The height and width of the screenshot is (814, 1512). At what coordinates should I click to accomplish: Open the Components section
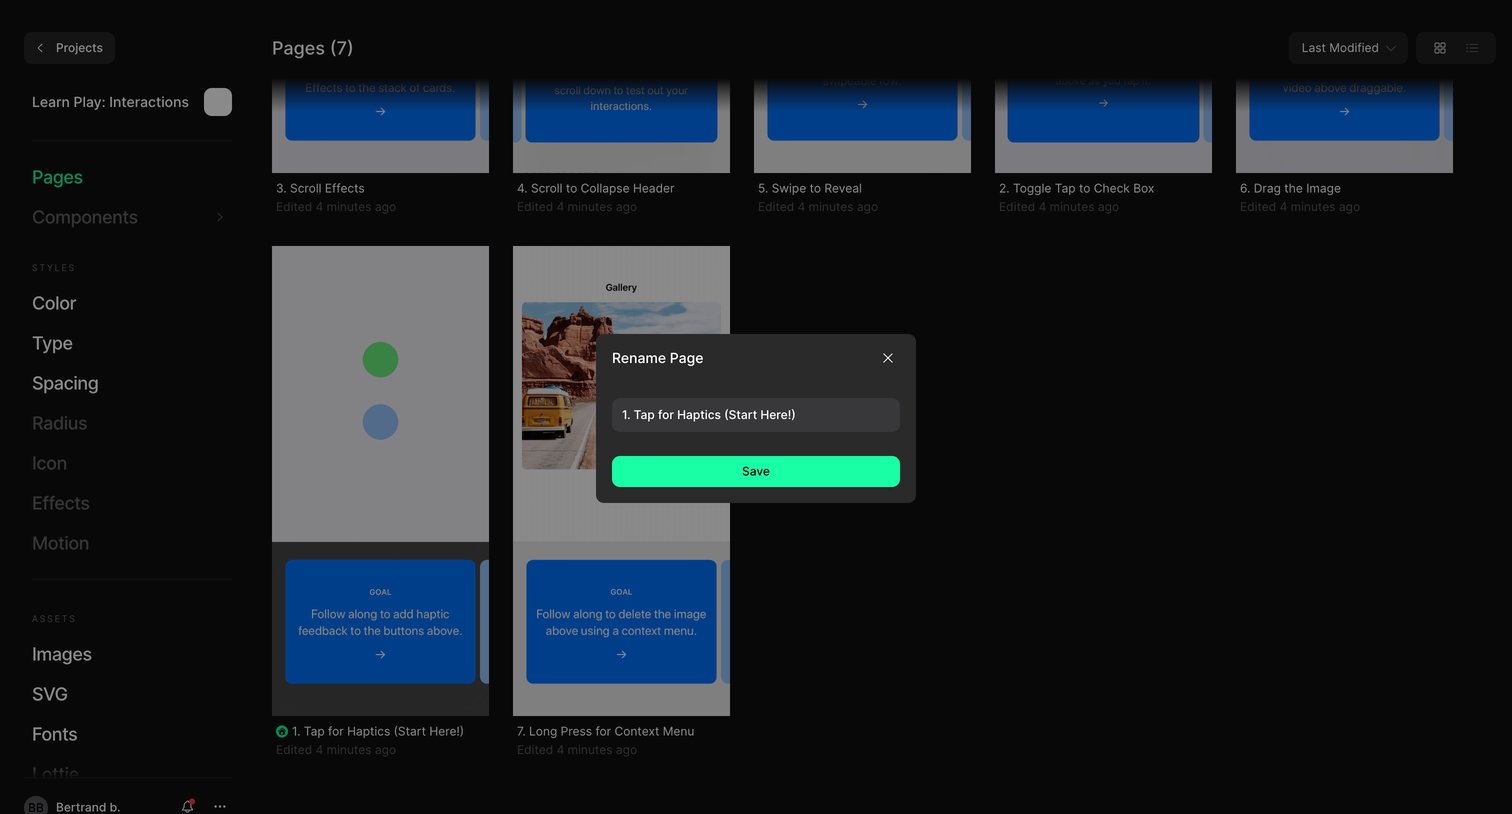[x=85, y=217]
